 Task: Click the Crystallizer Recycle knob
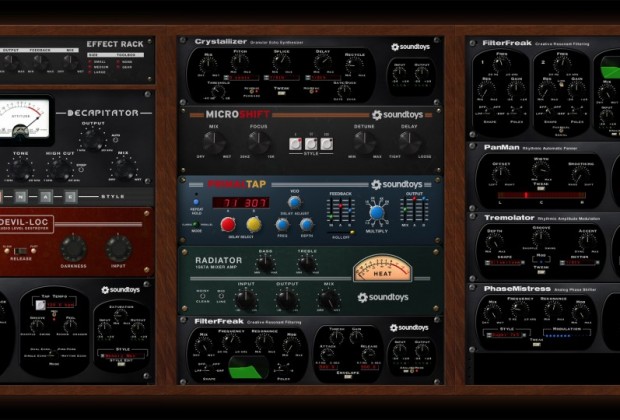click(354, 64)
